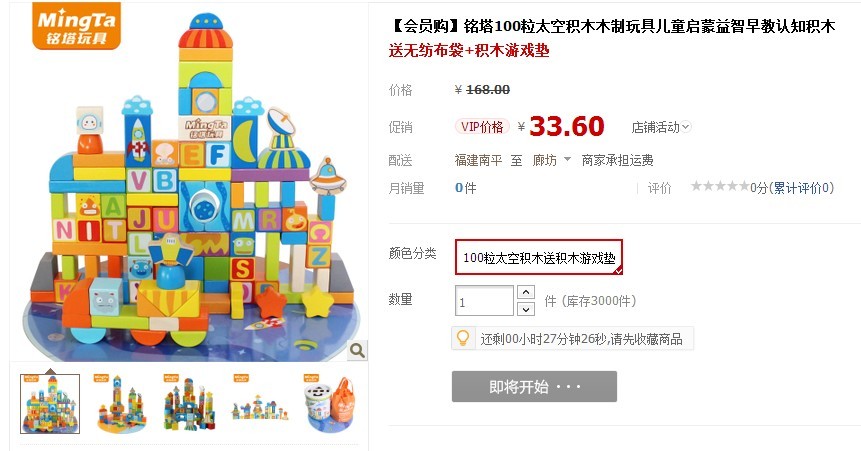
Task: Click the star rating icons
Action: pyautogui.click(x=720, y=187)
